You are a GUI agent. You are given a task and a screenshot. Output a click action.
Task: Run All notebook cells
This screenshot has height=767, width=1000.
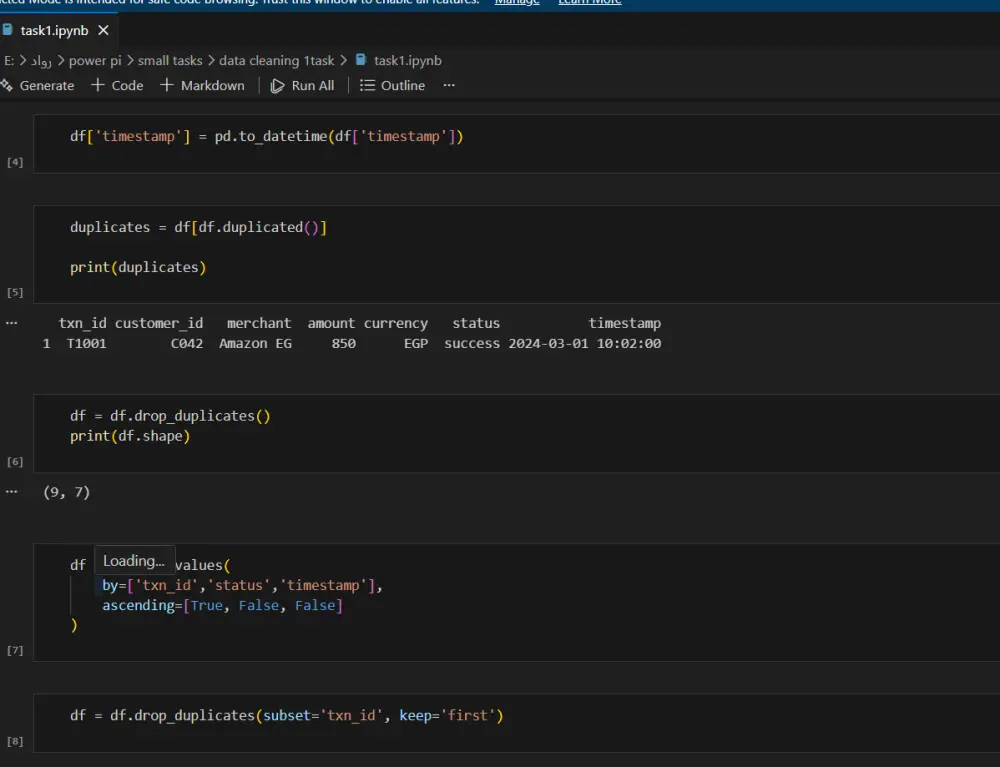pyautogui.click(x=303, y=85)
